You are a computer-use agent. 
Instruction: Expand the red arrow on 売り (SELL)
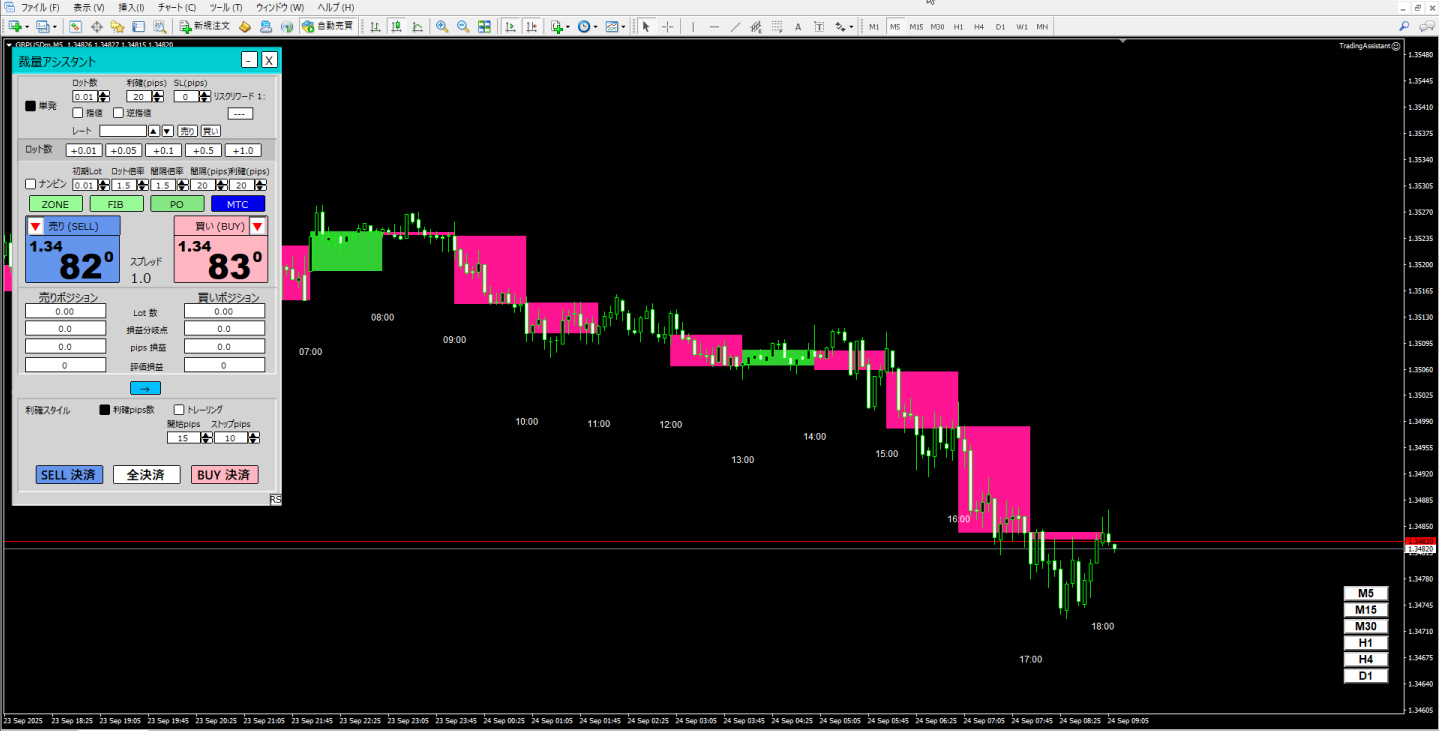36,227
